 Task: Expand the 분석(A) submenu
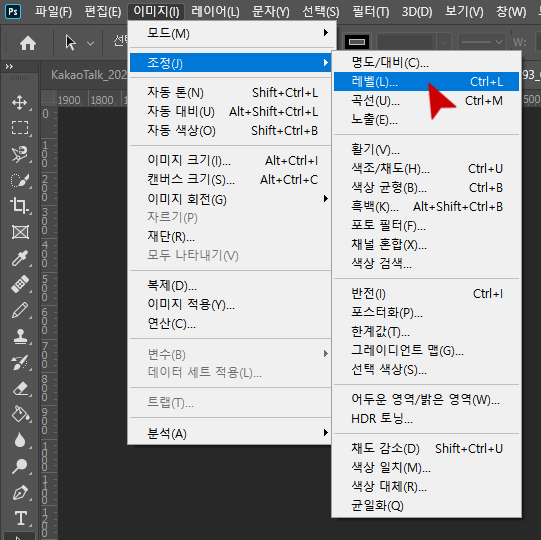pos(230,433)
